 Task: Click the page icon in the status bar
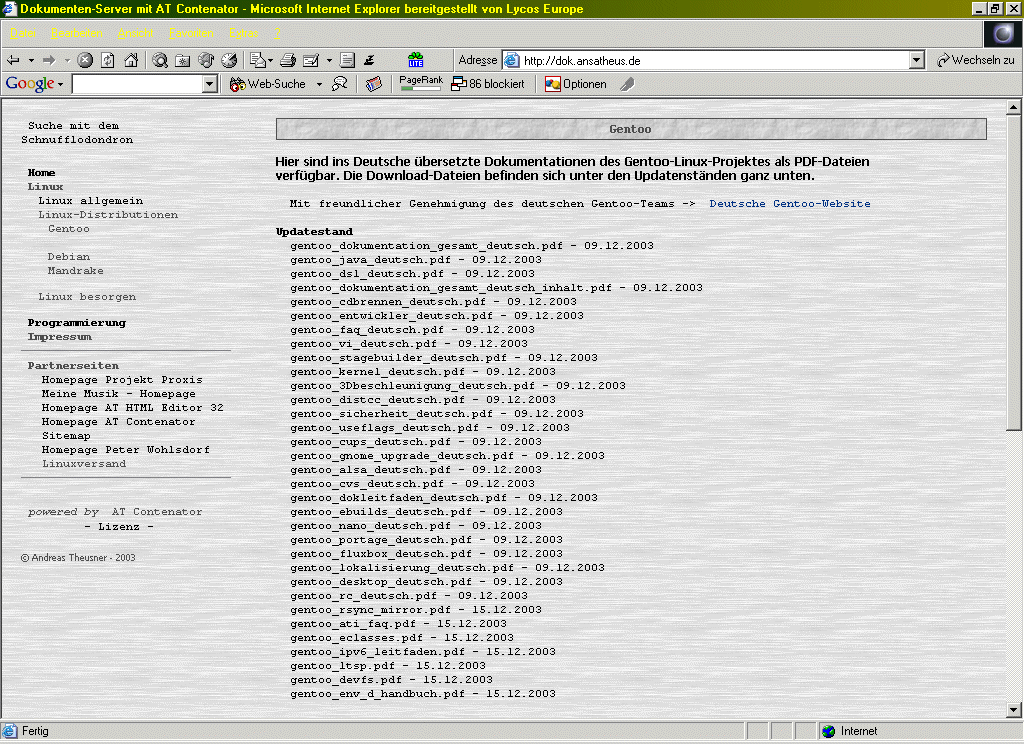10,731
